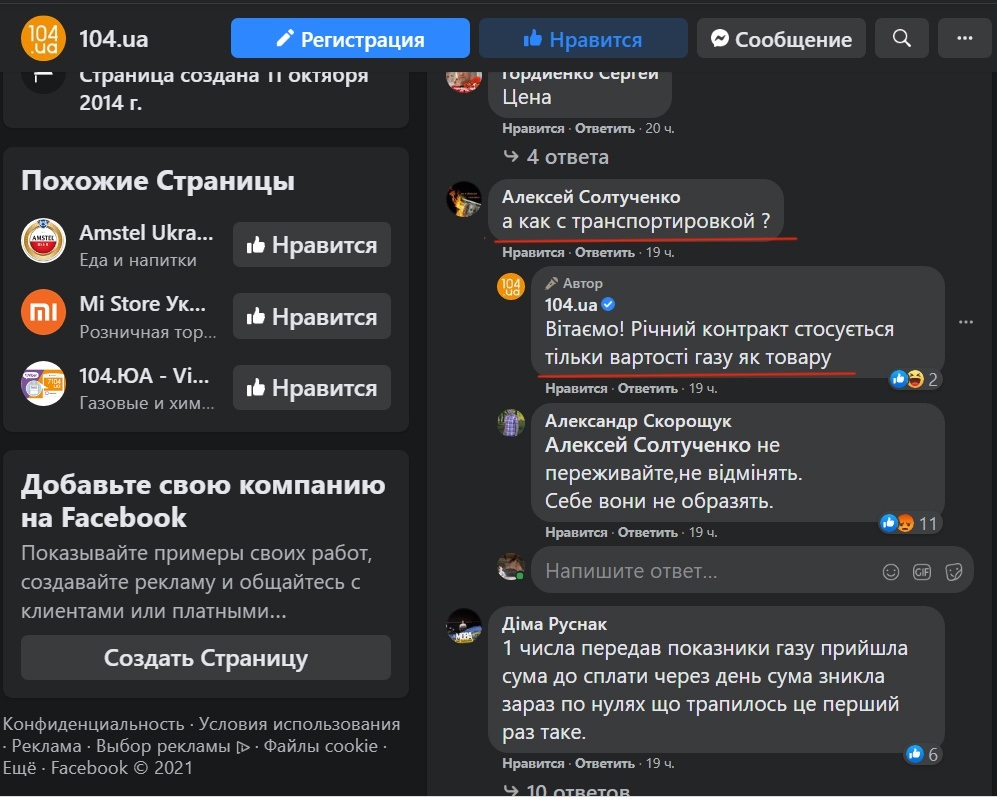
Task: Reply to Александр Скорощук's reply
Action: pyautogui.click(x=648, y=532)
